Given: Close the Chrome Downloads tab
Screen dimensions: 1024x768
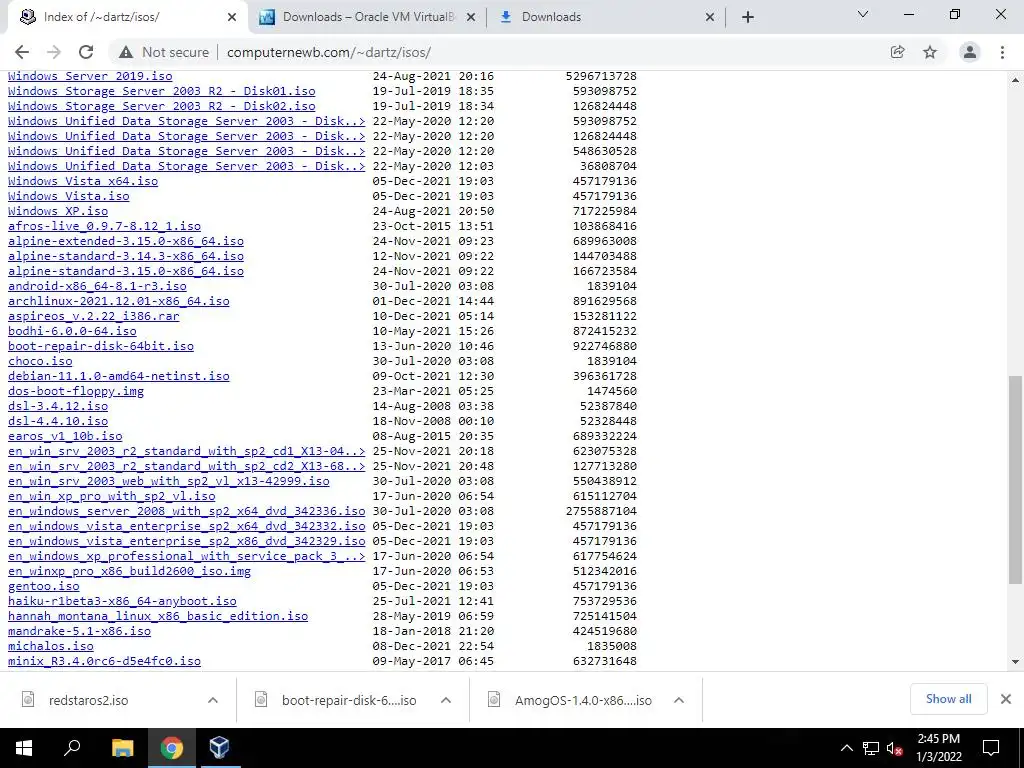Looking at the screenshot, I should click(710, 17).
